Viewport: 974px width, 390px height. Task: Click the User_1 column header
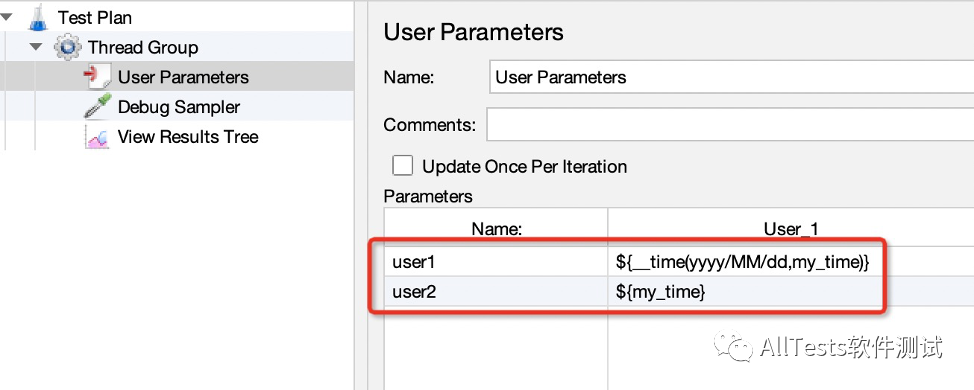click(x=791, y=229)
